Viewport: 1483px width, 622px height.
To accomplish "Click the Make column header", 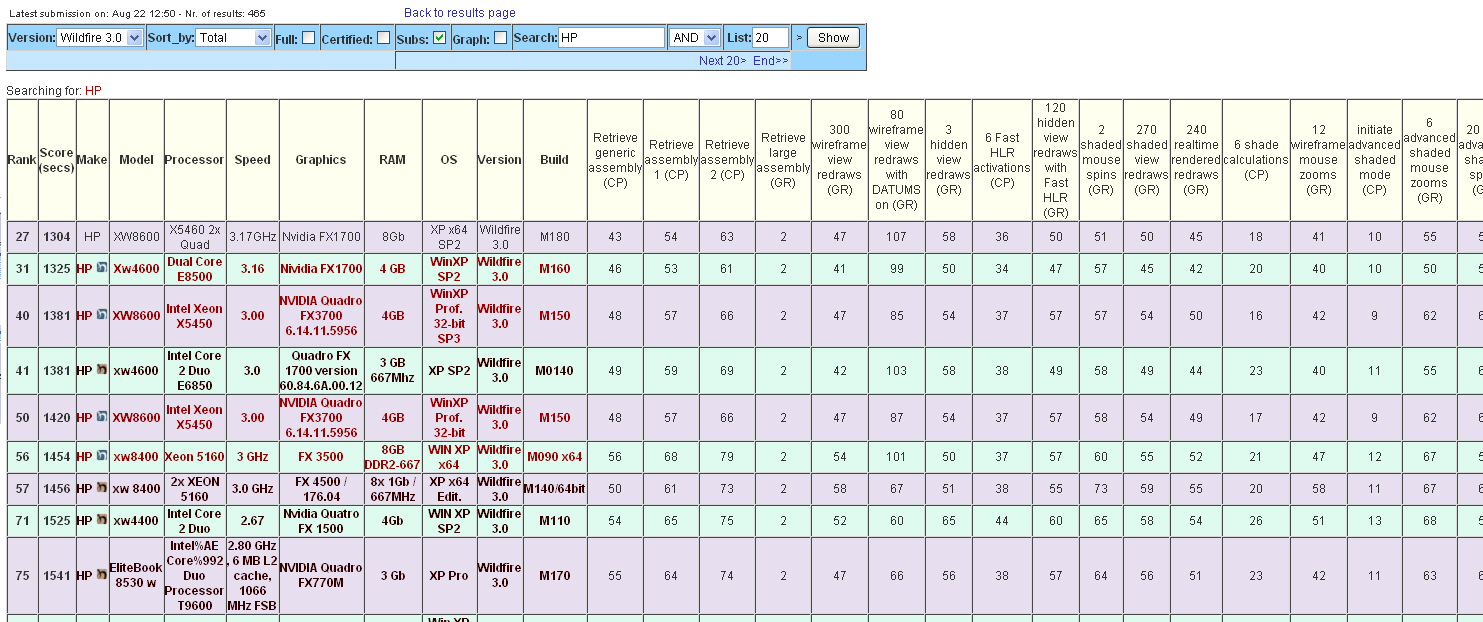I will pos(92,160).
